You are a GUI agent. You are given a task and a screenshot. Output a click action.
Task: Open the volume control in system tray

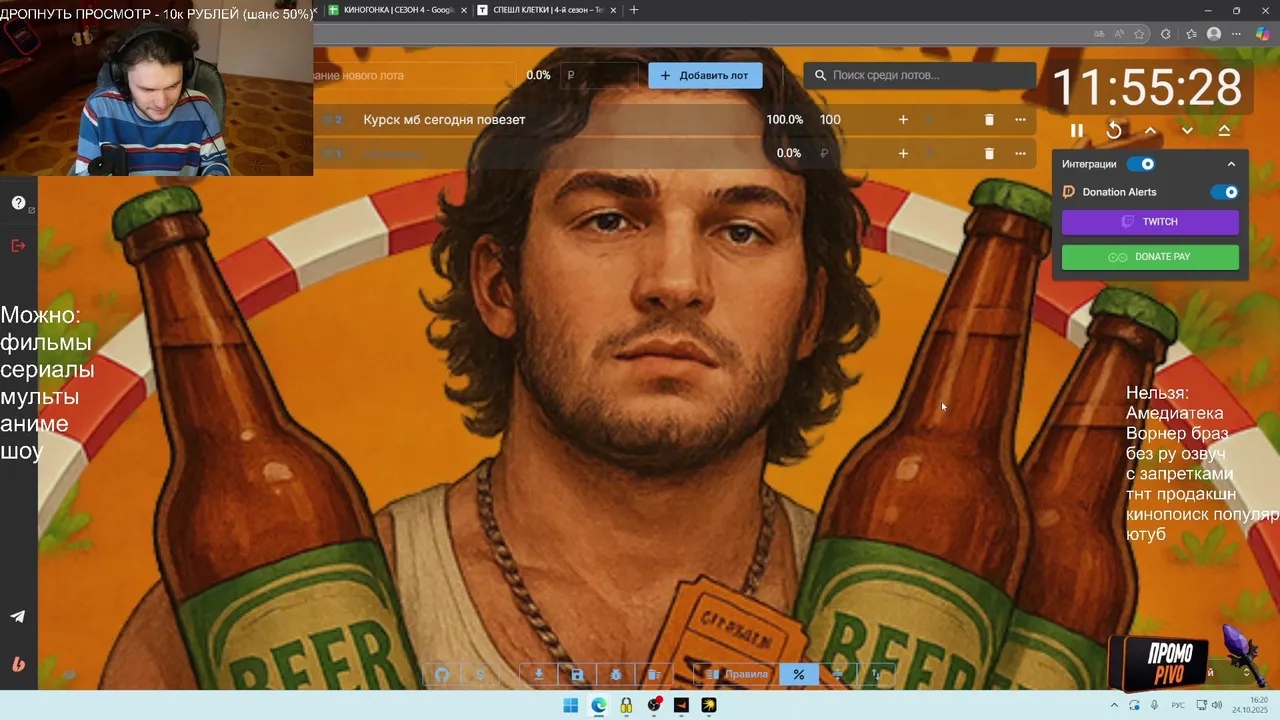click(x=1217, y=705)
